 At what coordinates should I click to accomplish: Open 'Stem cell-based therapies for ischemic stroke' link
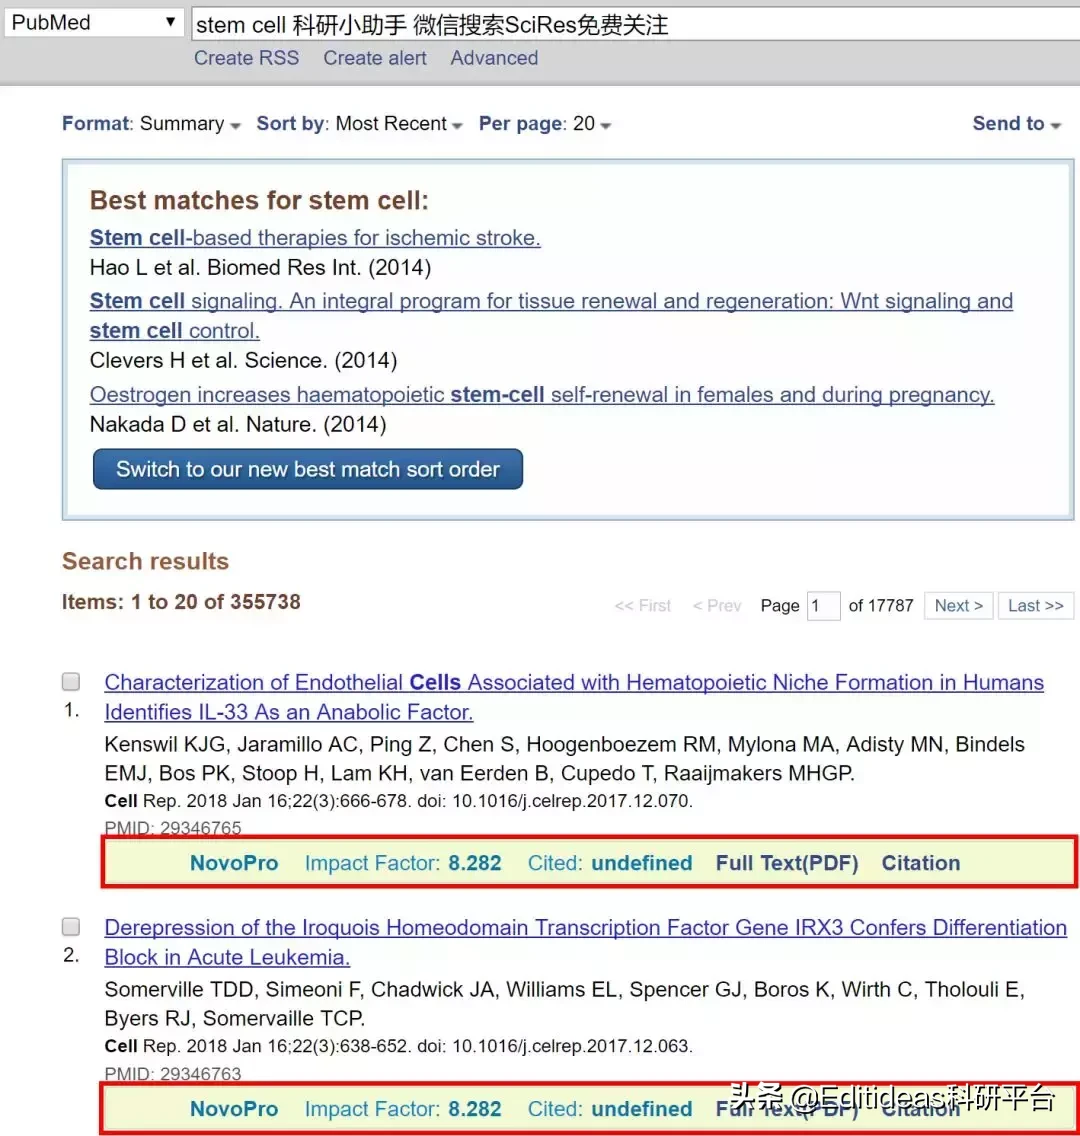click(315, 238)
